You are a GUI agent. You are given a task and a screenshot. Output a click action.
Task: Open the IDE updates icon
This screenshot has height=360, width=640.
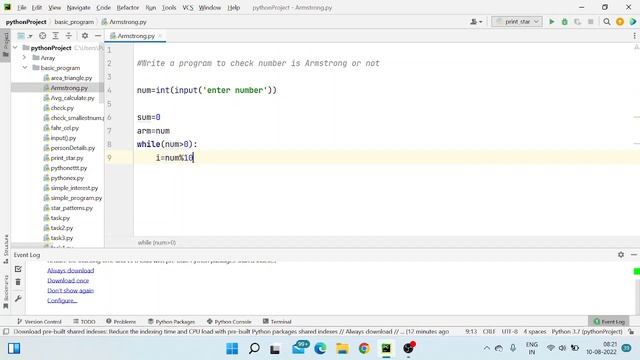(620, 22)
